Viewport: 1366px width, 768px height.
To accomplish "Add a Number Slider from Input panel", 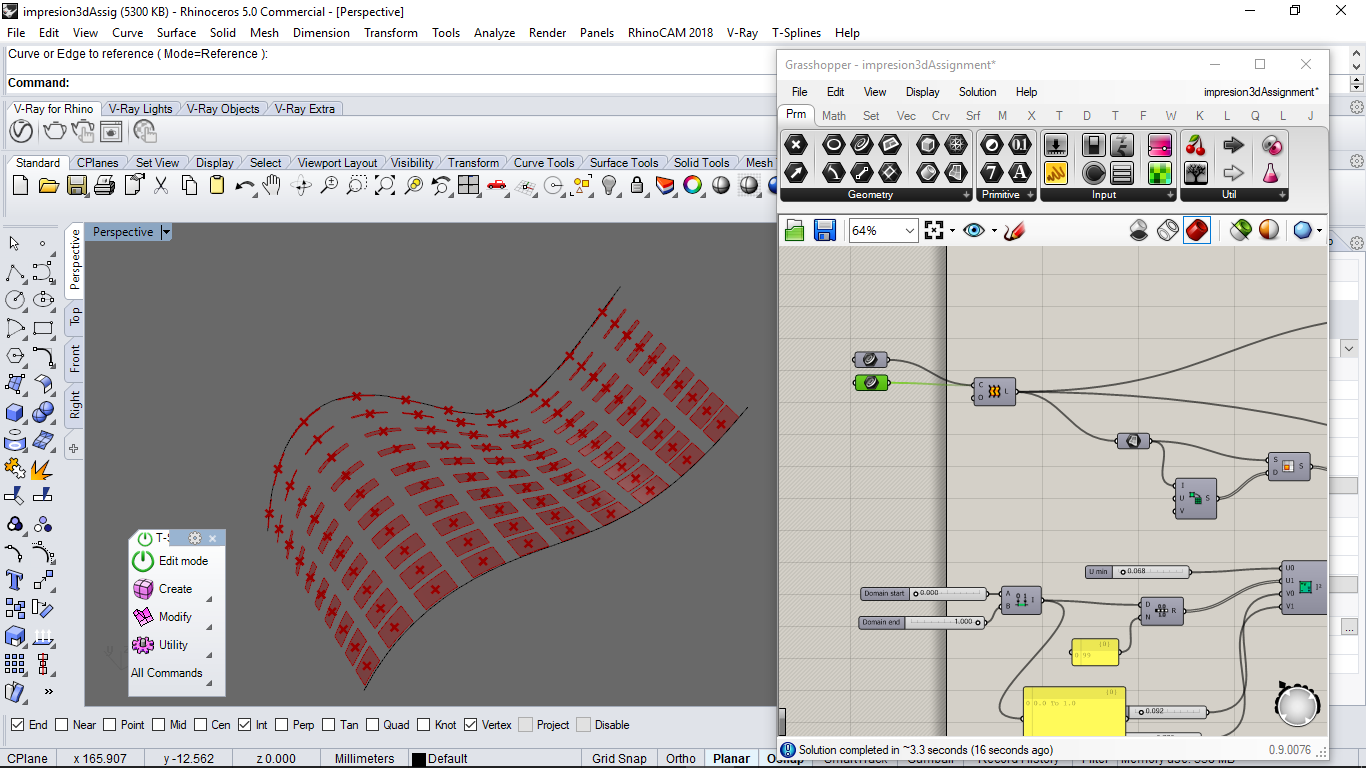I will point(1055,145).
